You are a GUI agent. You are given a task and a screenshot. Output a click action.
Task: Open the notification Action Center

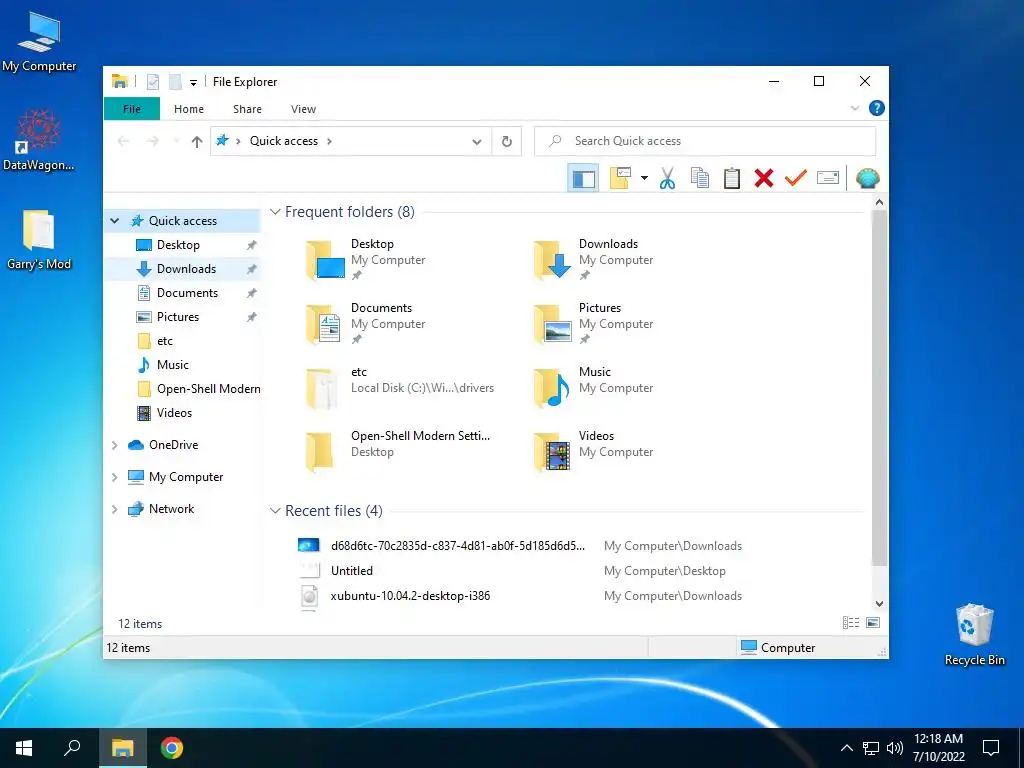991,748
